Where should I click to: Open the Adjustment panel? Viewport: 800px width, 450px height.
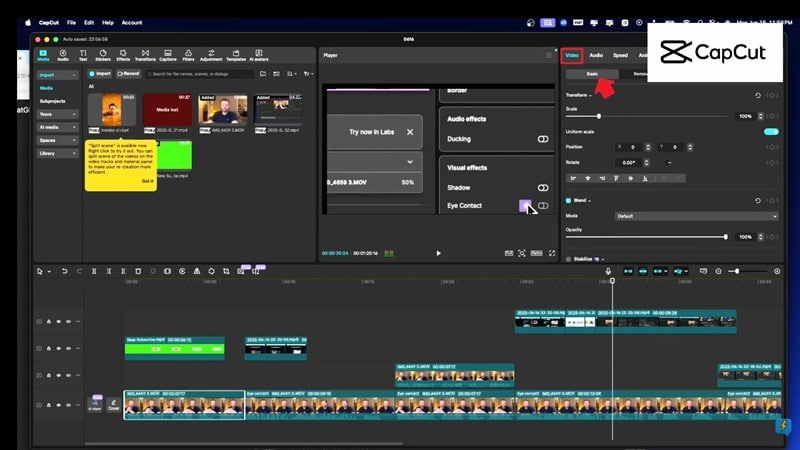pyautogui.click(x=211, y=55)
